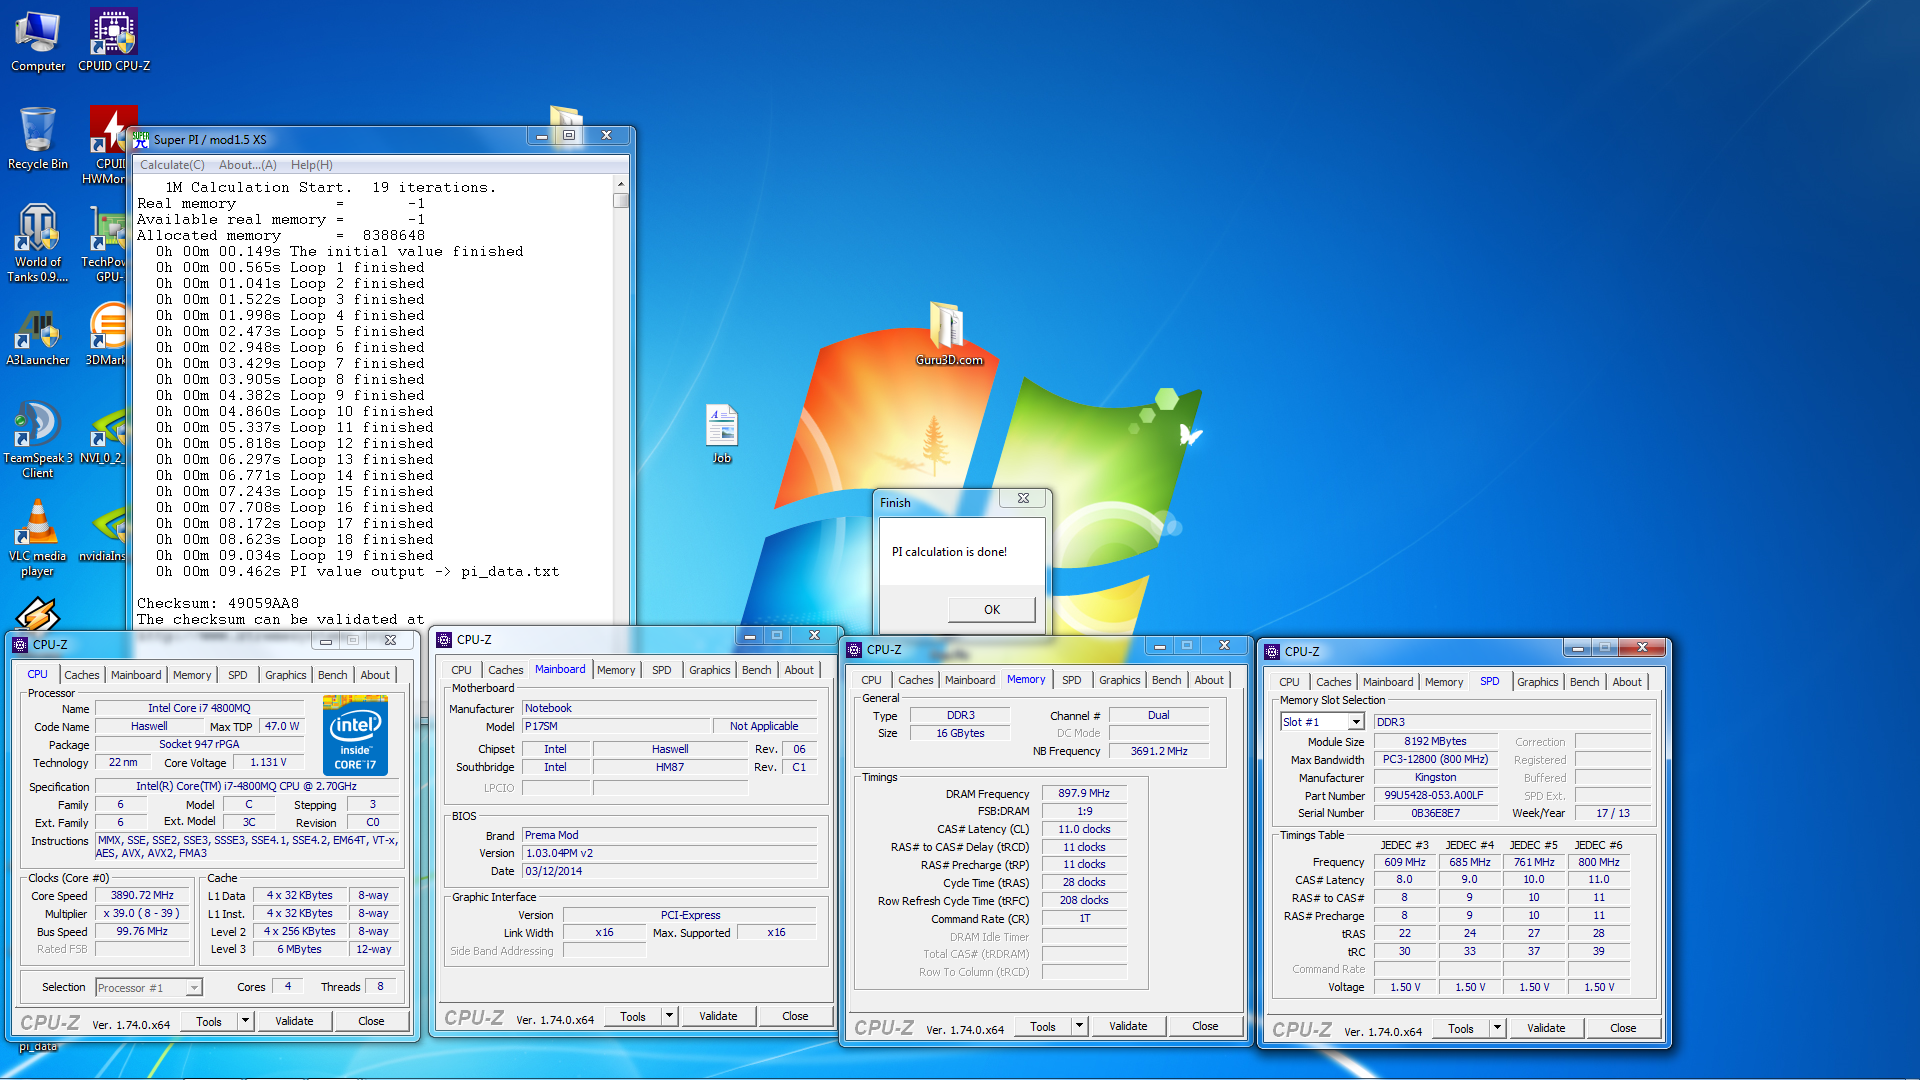Screen dimensions: 1920x1080
Task: Expand Tools dropdown arrow in Mainboard CPU-Z window
Action: (669, 1016)
